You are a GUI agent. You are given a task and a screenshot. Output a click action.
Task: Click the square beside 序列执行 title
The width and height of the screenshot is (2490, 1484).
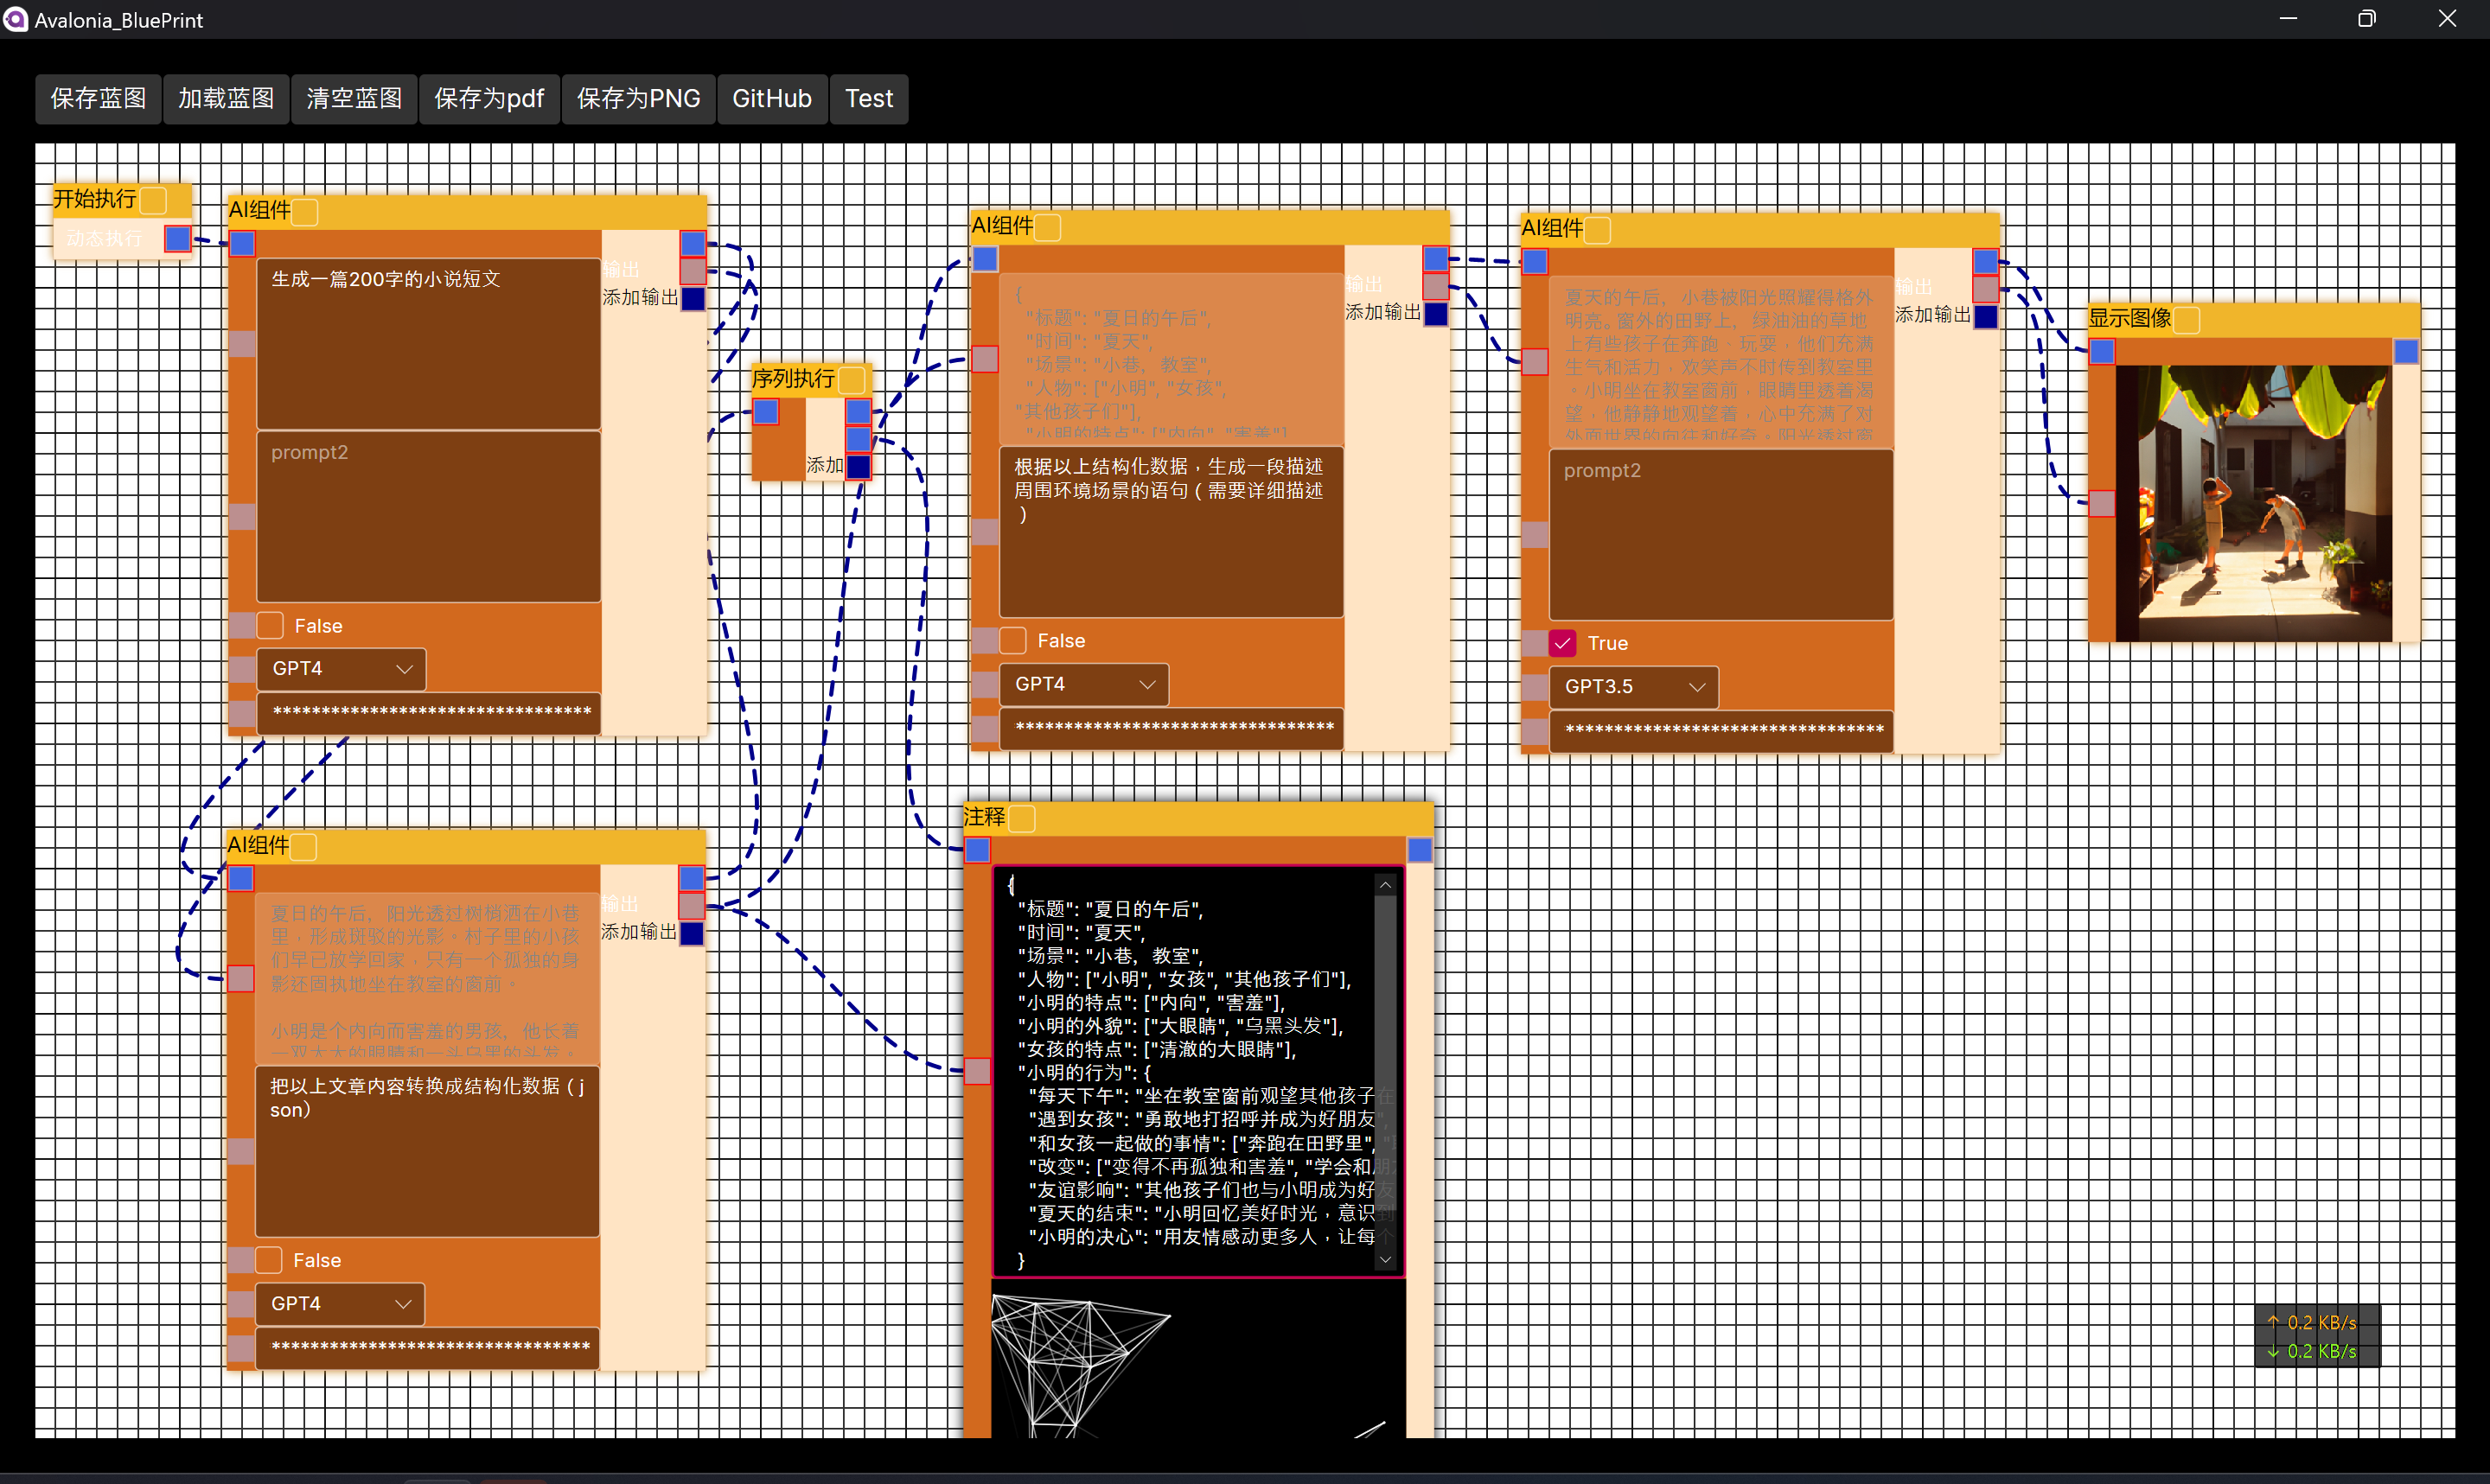click(852, 380)
